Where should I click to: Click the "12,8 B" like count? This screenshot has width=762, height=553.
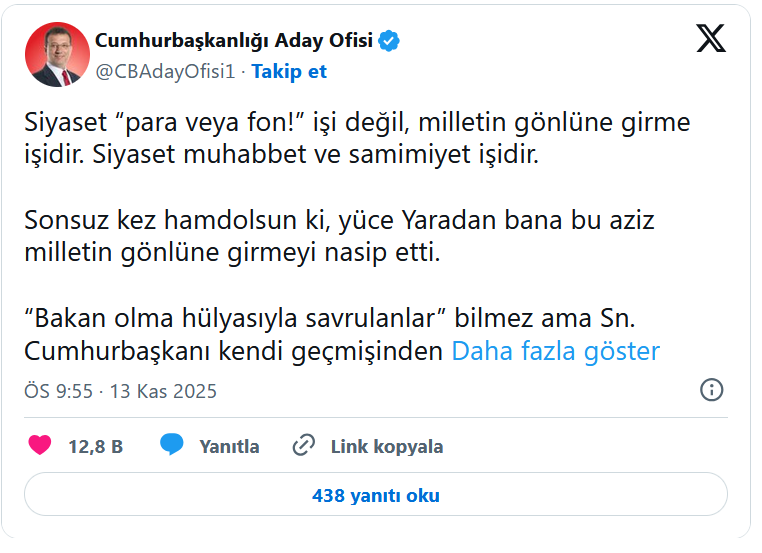[95, 447]
